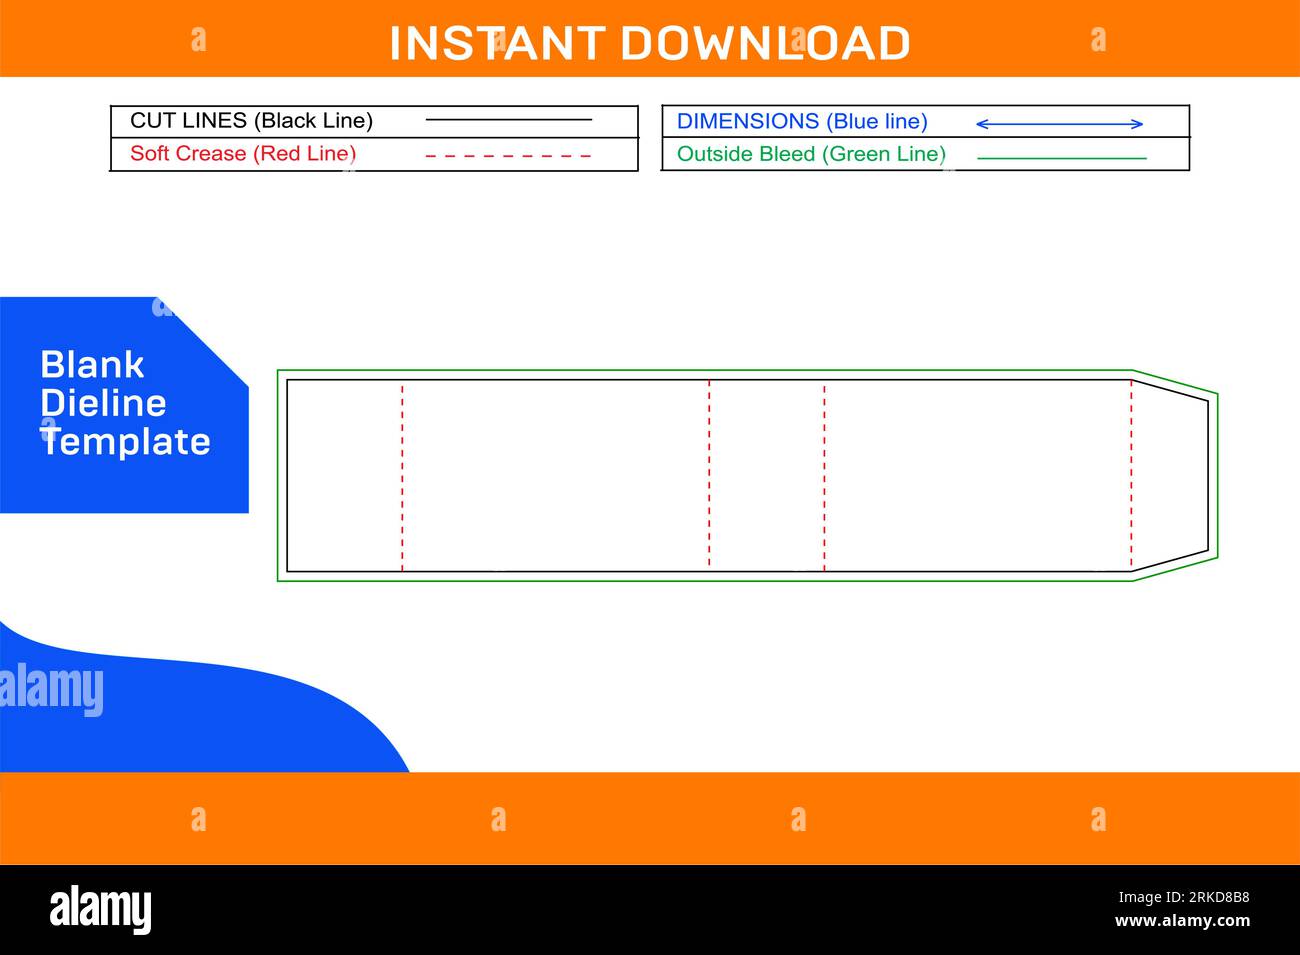This screenshot has height=955, width=1300.
Task: Click the black cut line sample
Action: (509, 120)
